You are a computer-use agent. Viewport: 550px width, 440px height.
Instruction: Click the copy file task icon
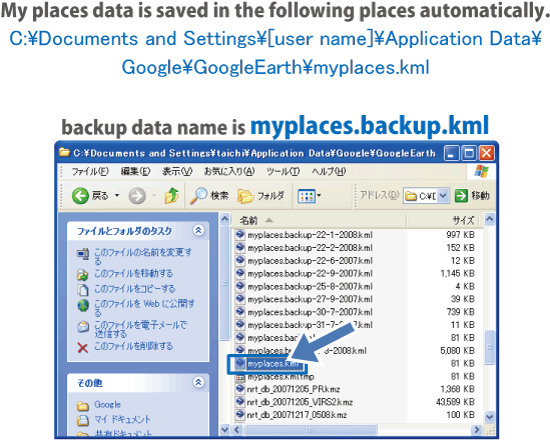tap(83, 290)
